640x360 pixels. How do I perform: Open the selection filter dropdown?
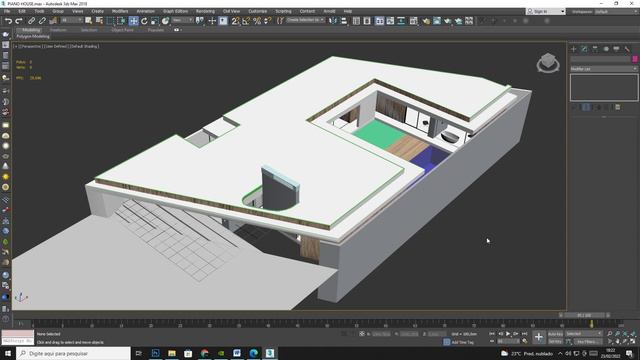71,20
